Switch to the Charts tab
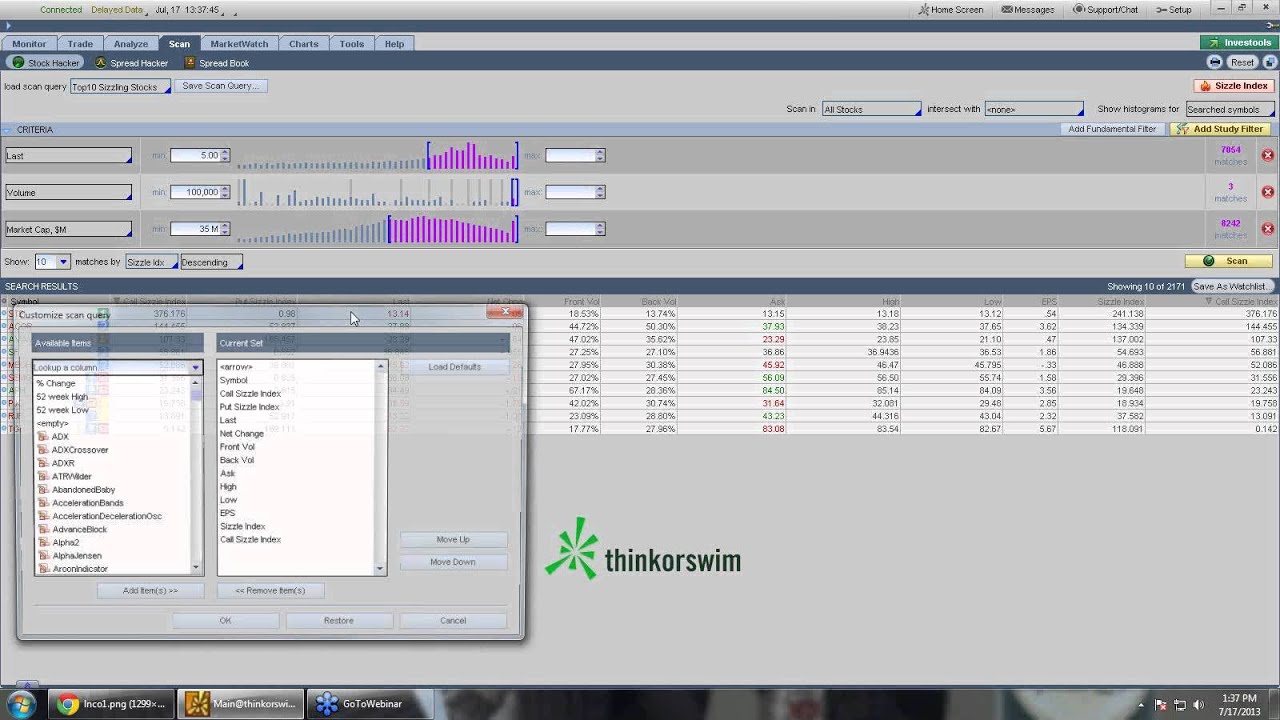This screenshot has height=720, width=1280. 304,44
